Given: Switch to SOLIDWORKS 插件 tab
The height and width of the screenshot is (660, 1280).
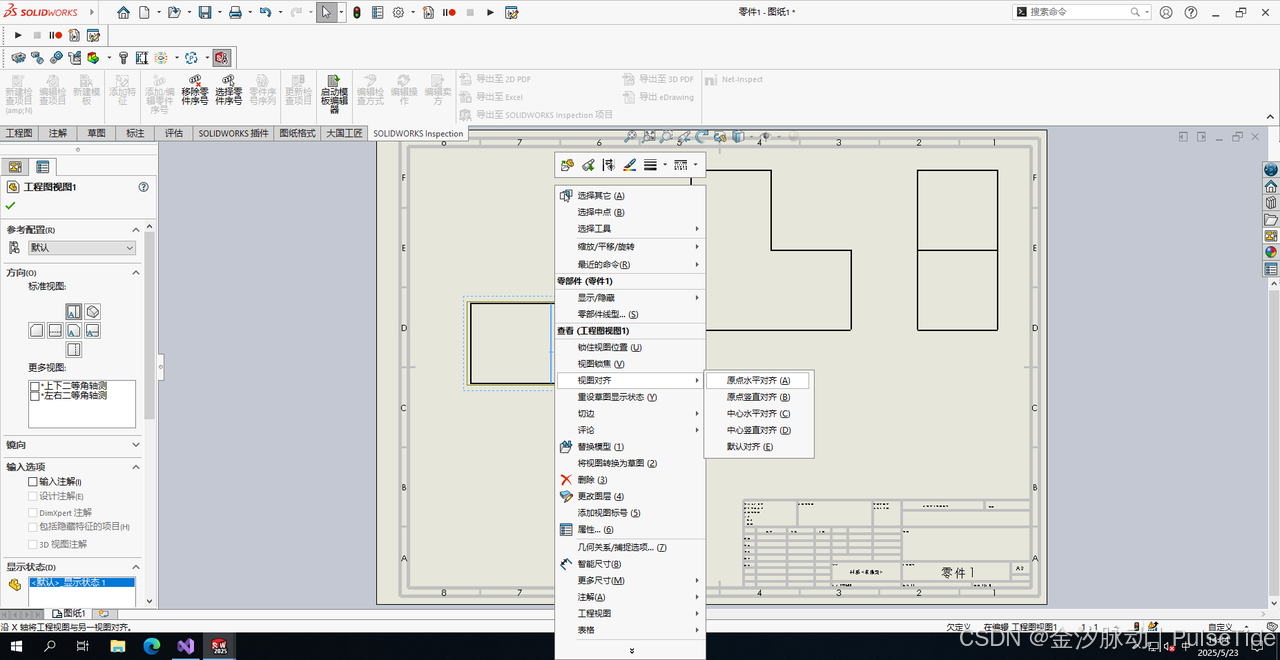Looking at the screenshot, I should coord(233,133).
